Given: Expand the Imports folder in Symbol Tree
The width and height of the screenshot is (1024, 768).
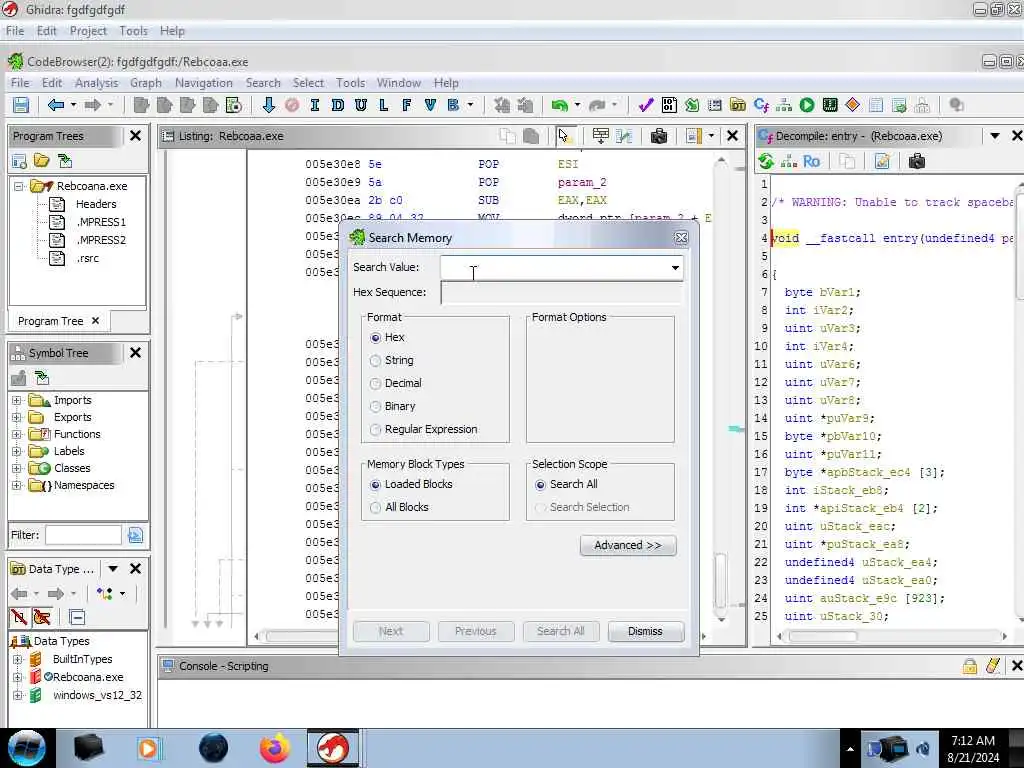Looking at the screenshot, I should coord(17,400).
